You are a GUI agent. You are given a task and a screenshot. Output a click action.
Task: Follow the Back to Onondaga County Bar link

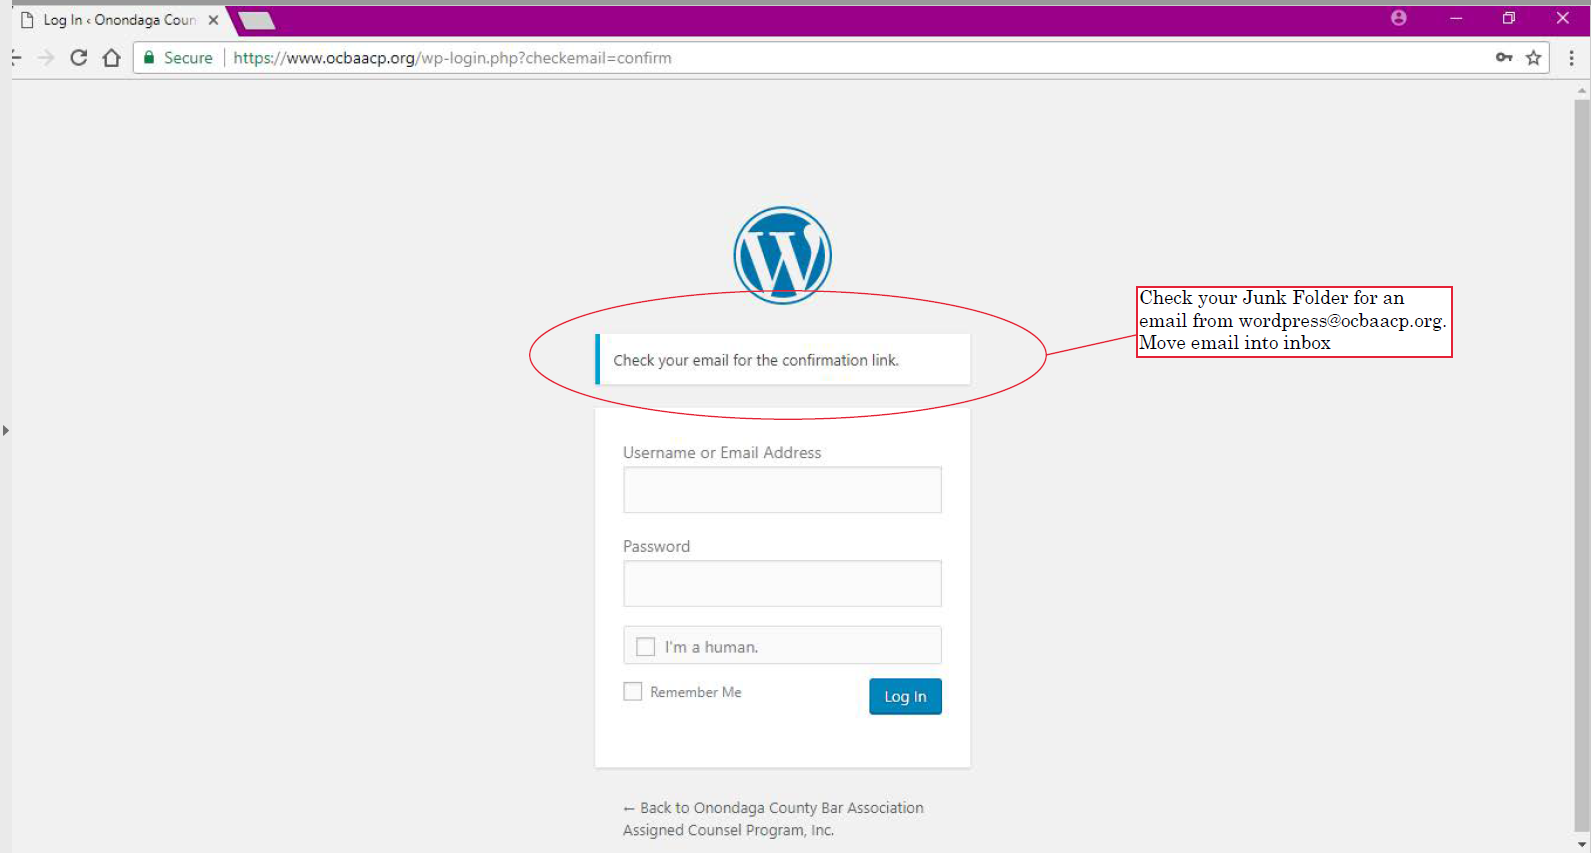tap(773, 819)
